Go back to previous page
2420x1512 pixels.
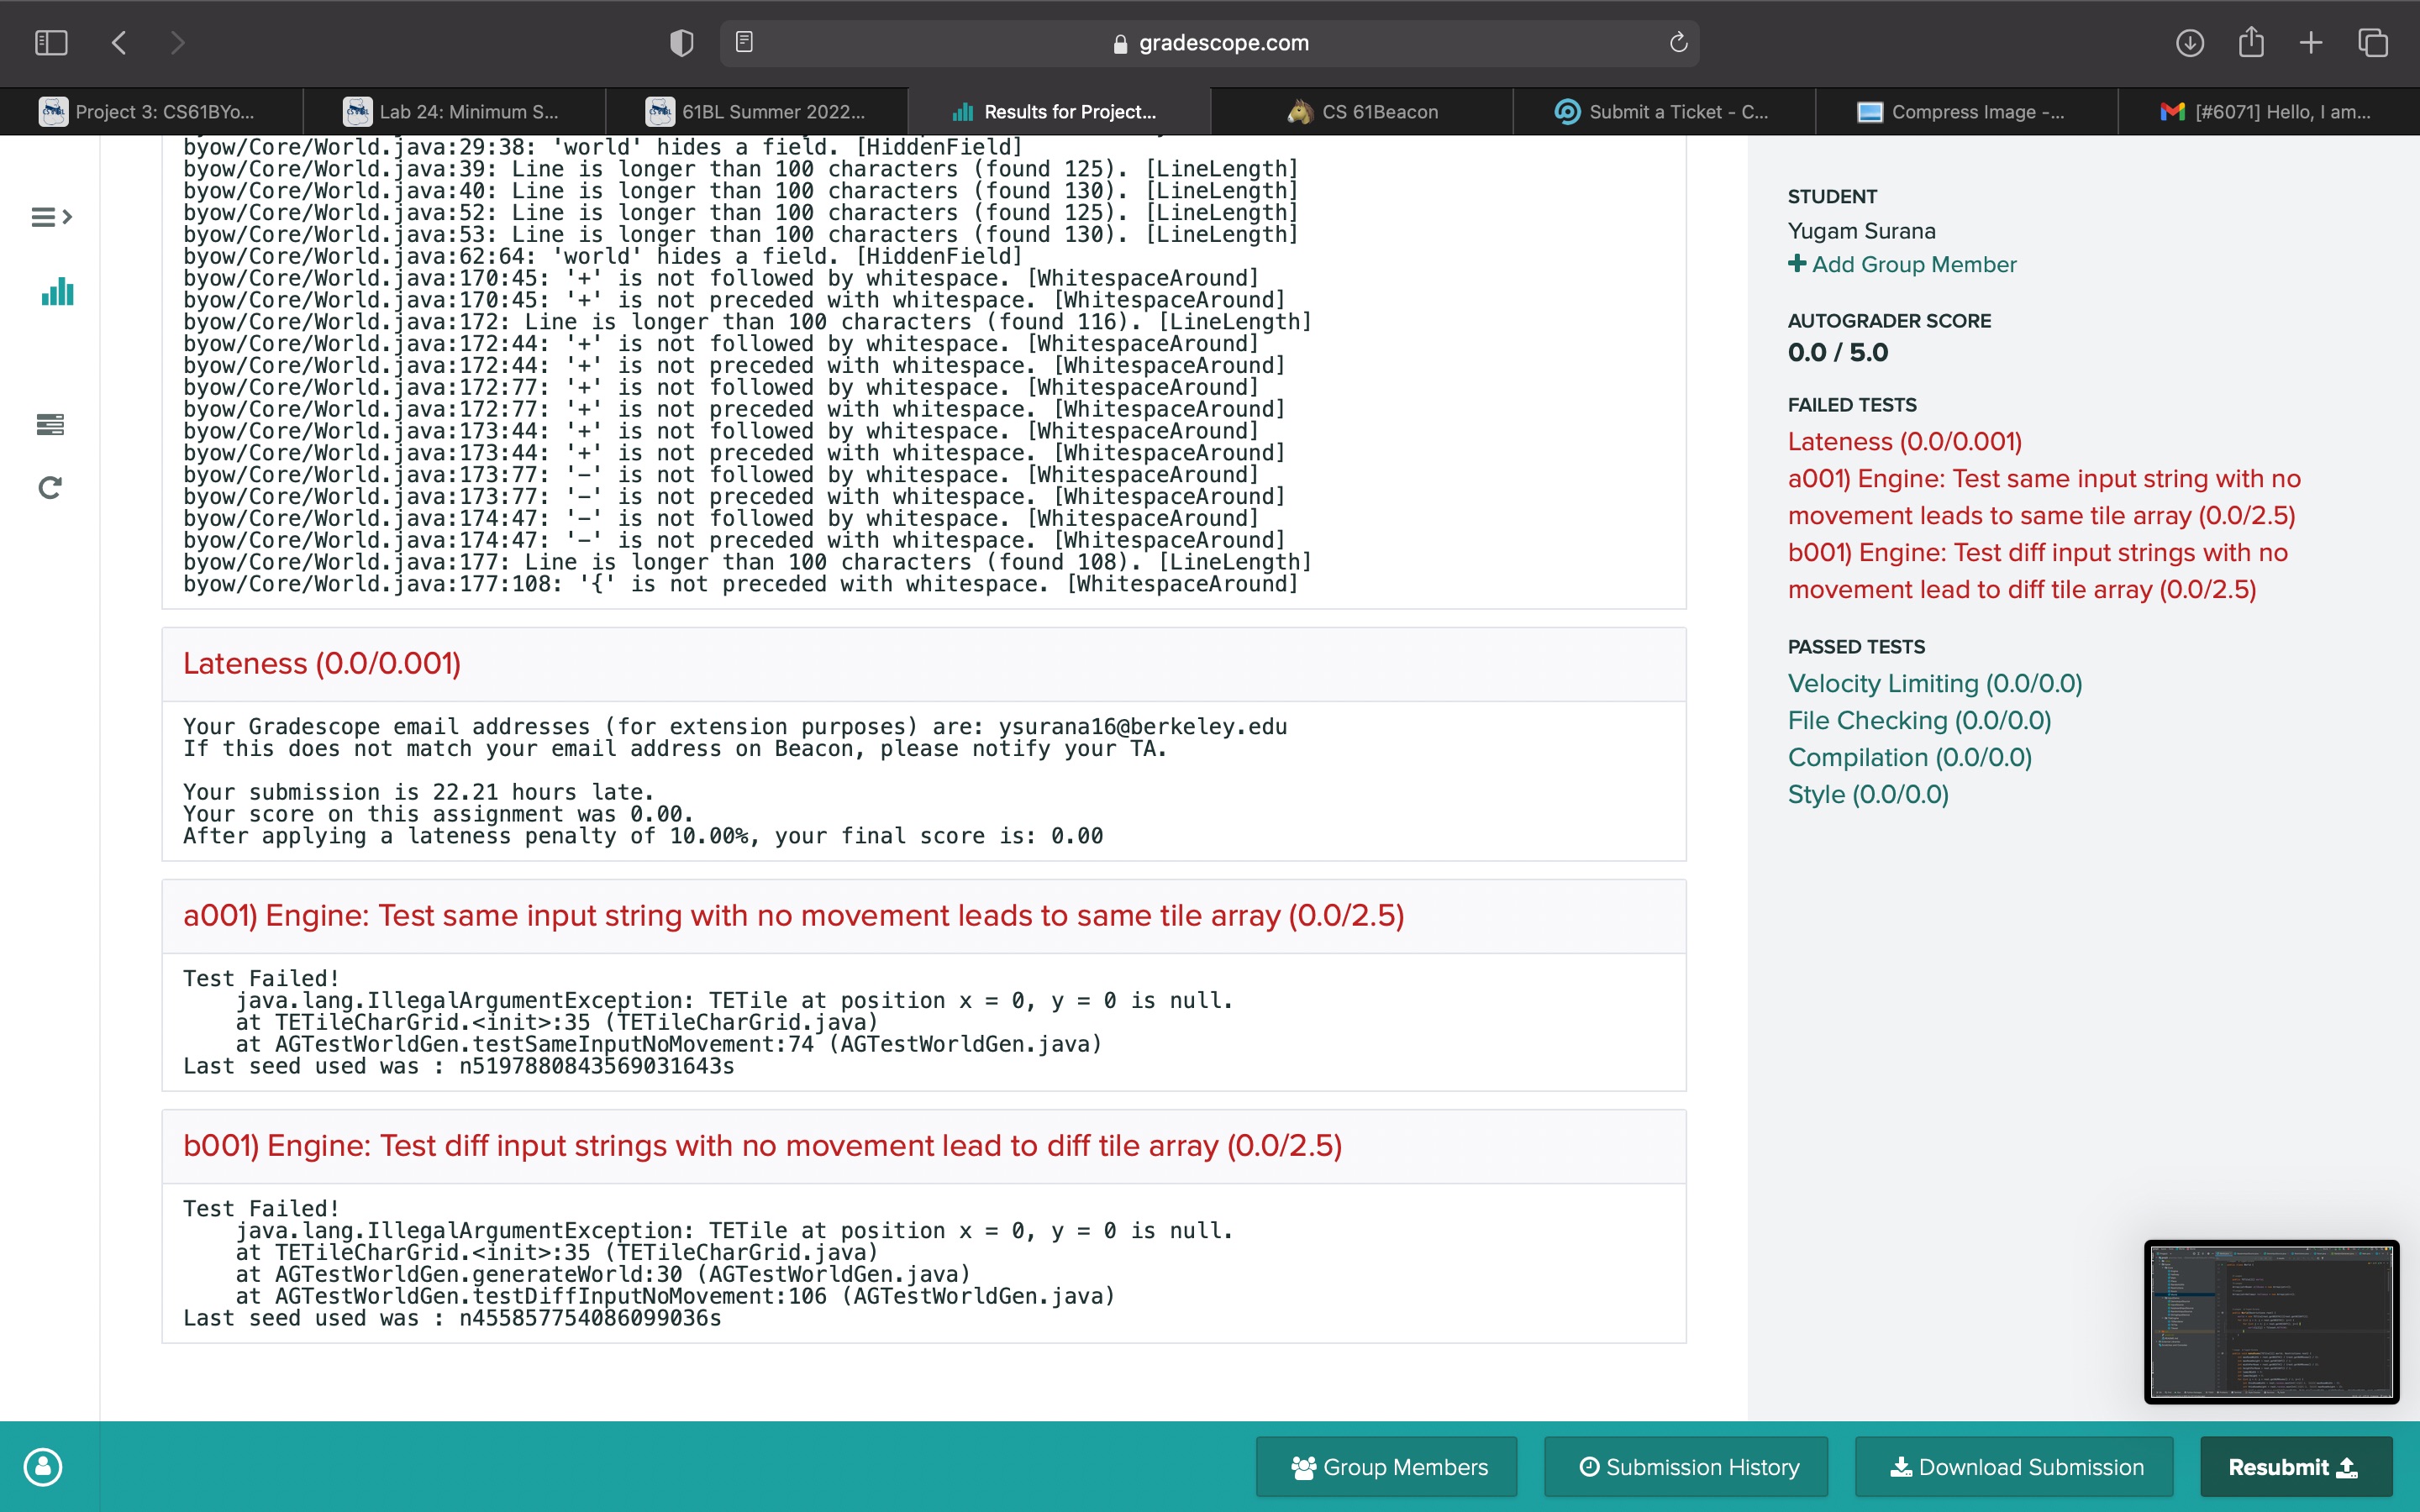[x=119, y=43]
